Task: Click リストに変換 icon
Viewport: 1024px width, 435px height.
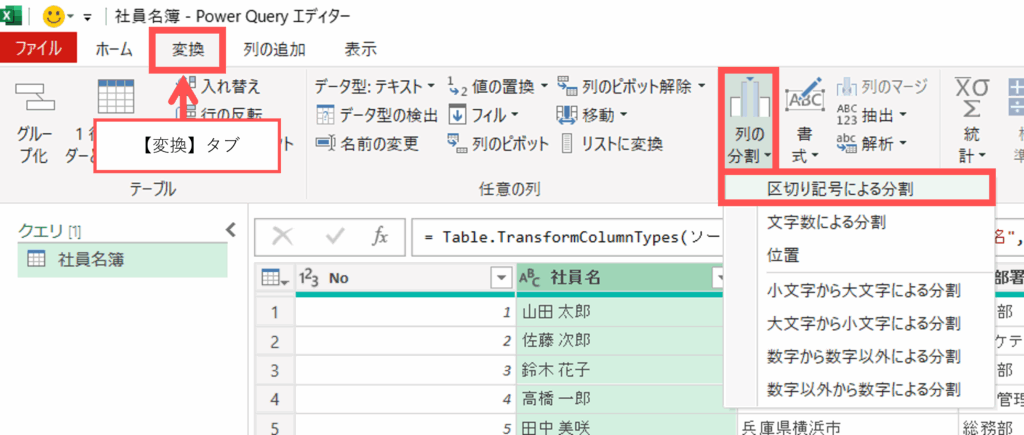Action: pos(568,144)
